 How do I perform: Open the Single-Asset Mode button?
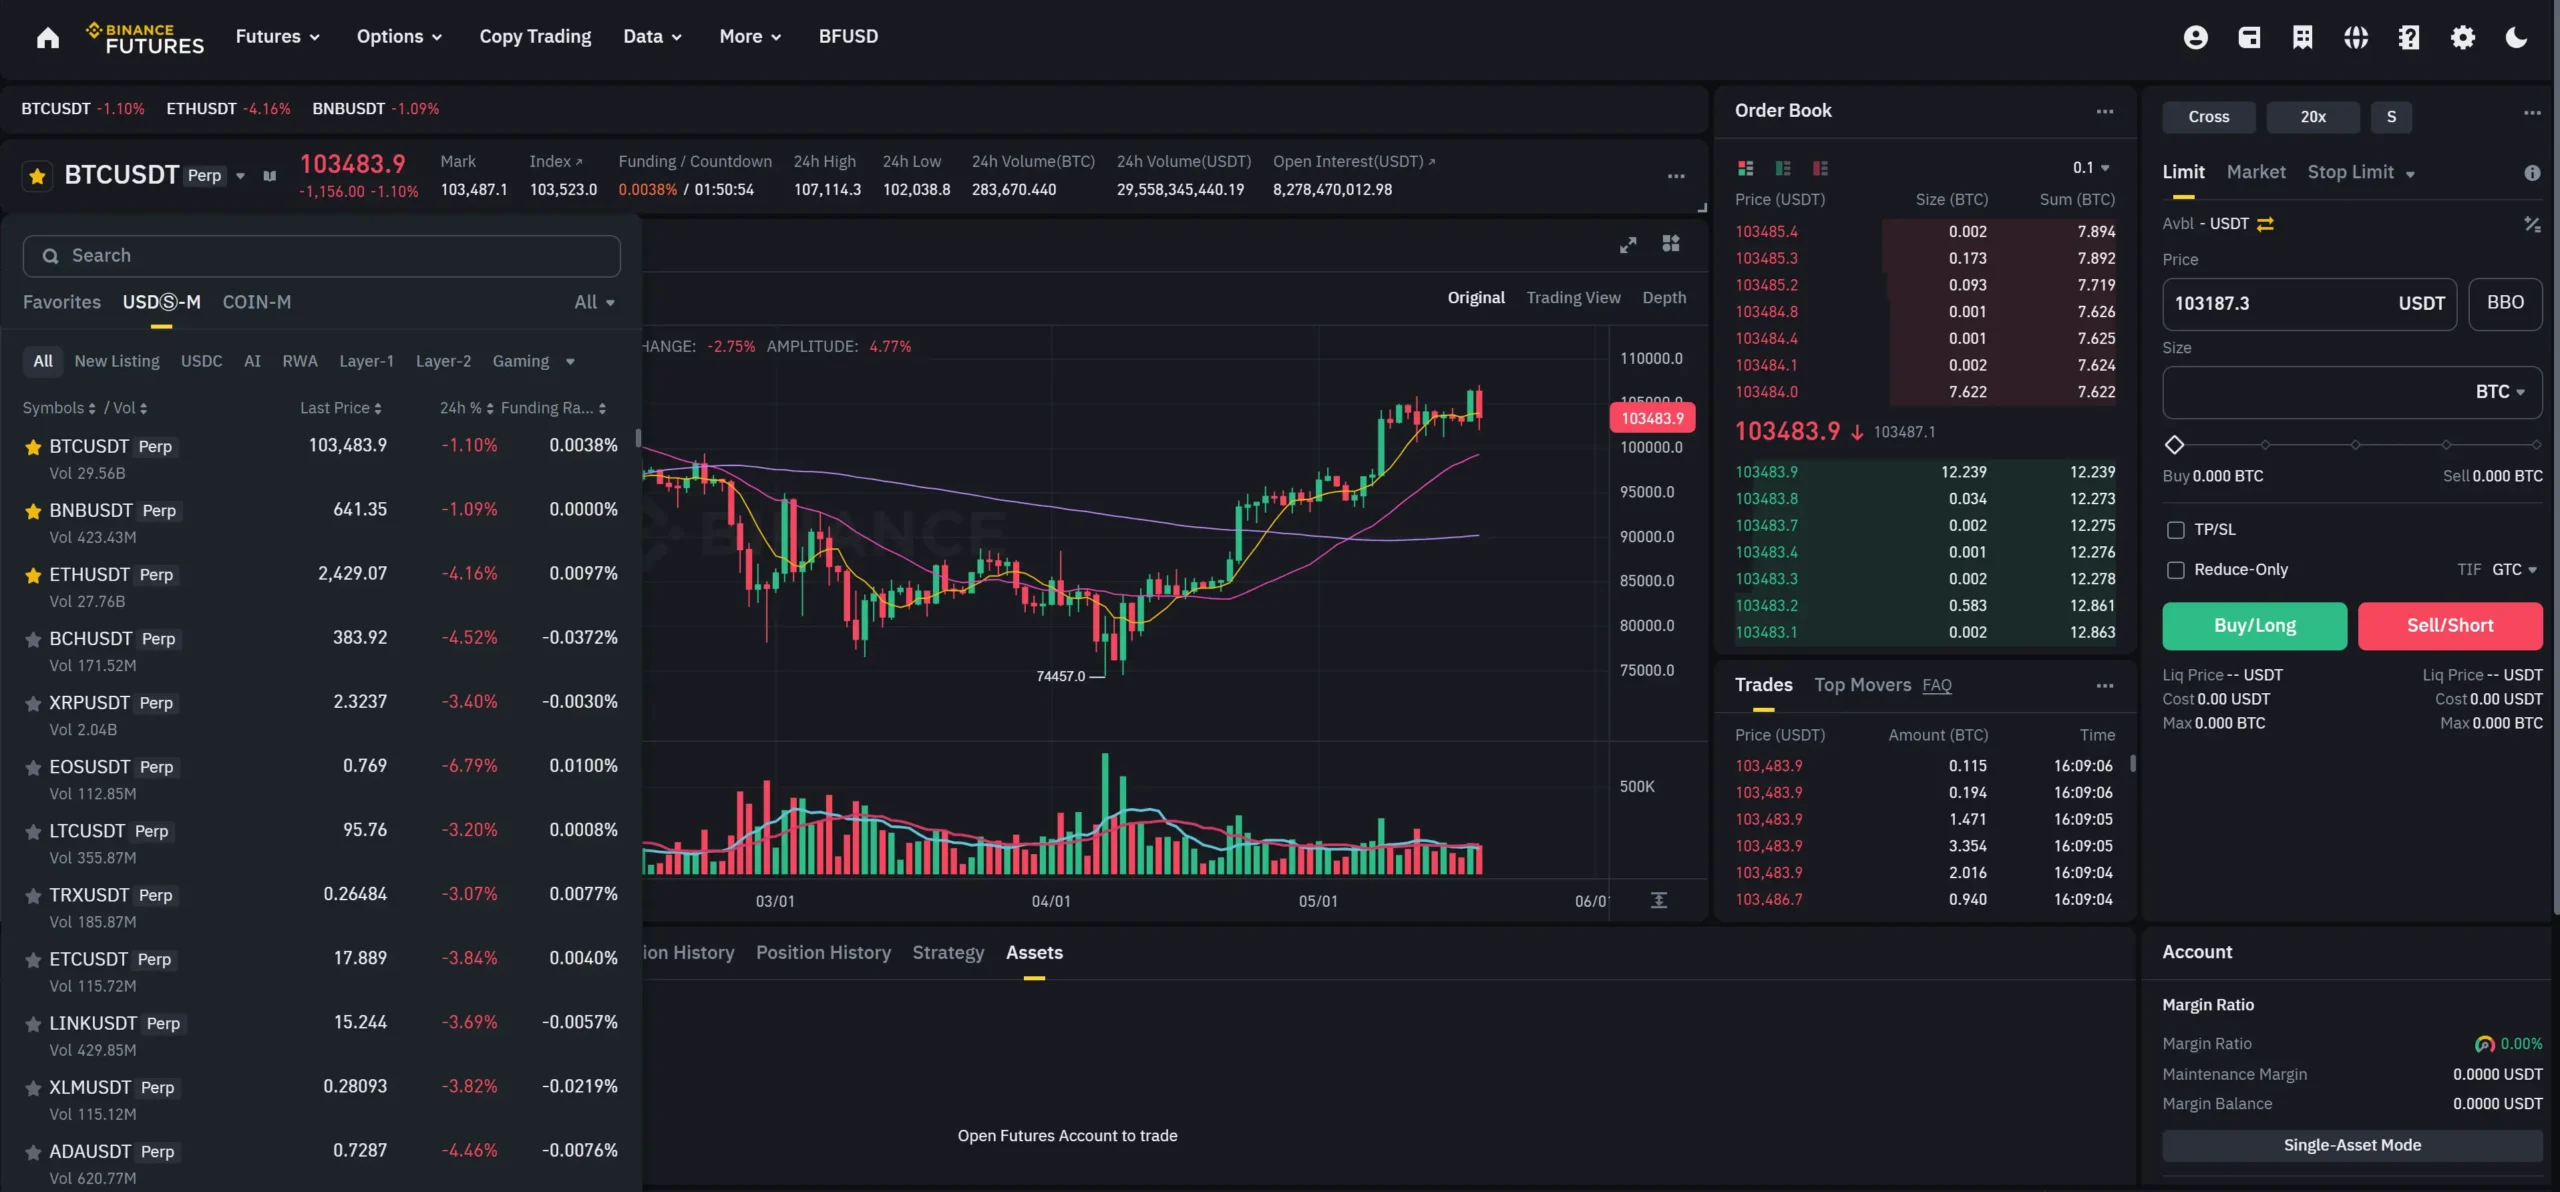[2352, 1146]
